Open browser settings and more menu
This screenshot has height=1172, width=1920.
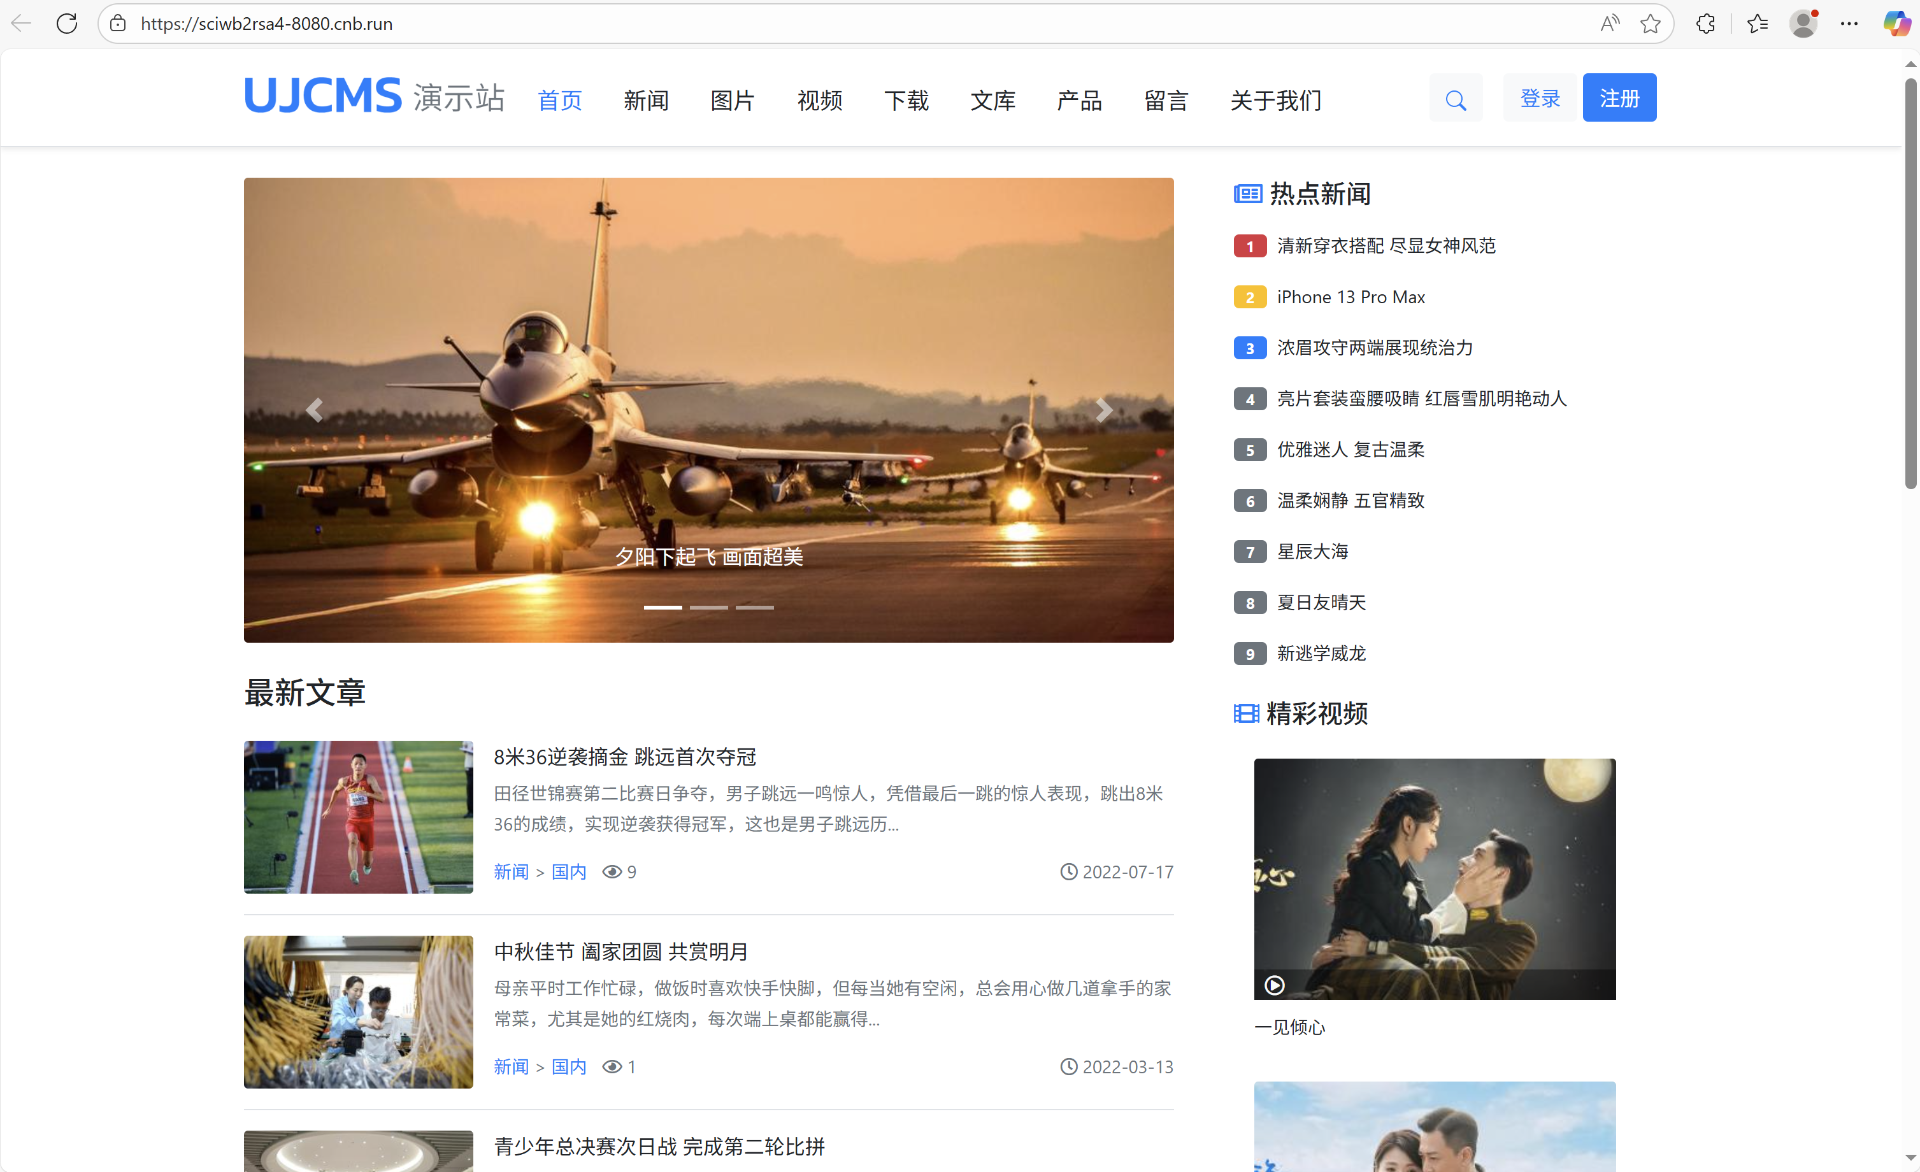[x=1850, y=23]
